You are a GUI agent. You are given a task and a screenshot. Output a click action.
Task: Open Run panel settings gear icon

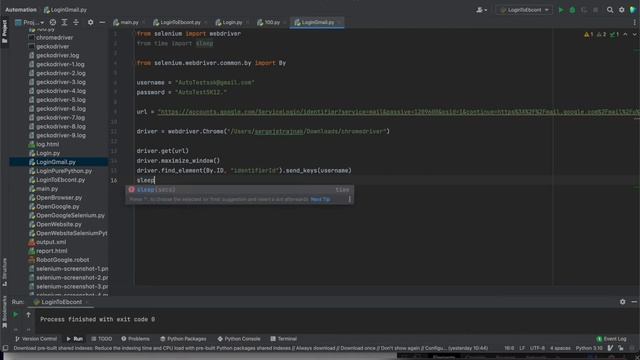coord(622,302)
